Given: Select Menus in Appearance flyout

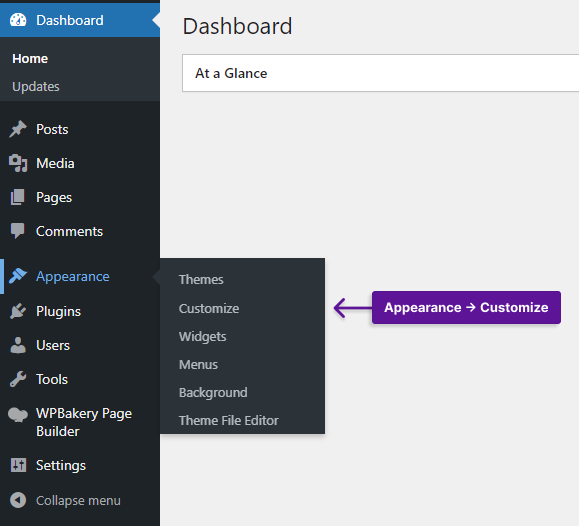Looking at the screenshot, I should coord(198,365).
